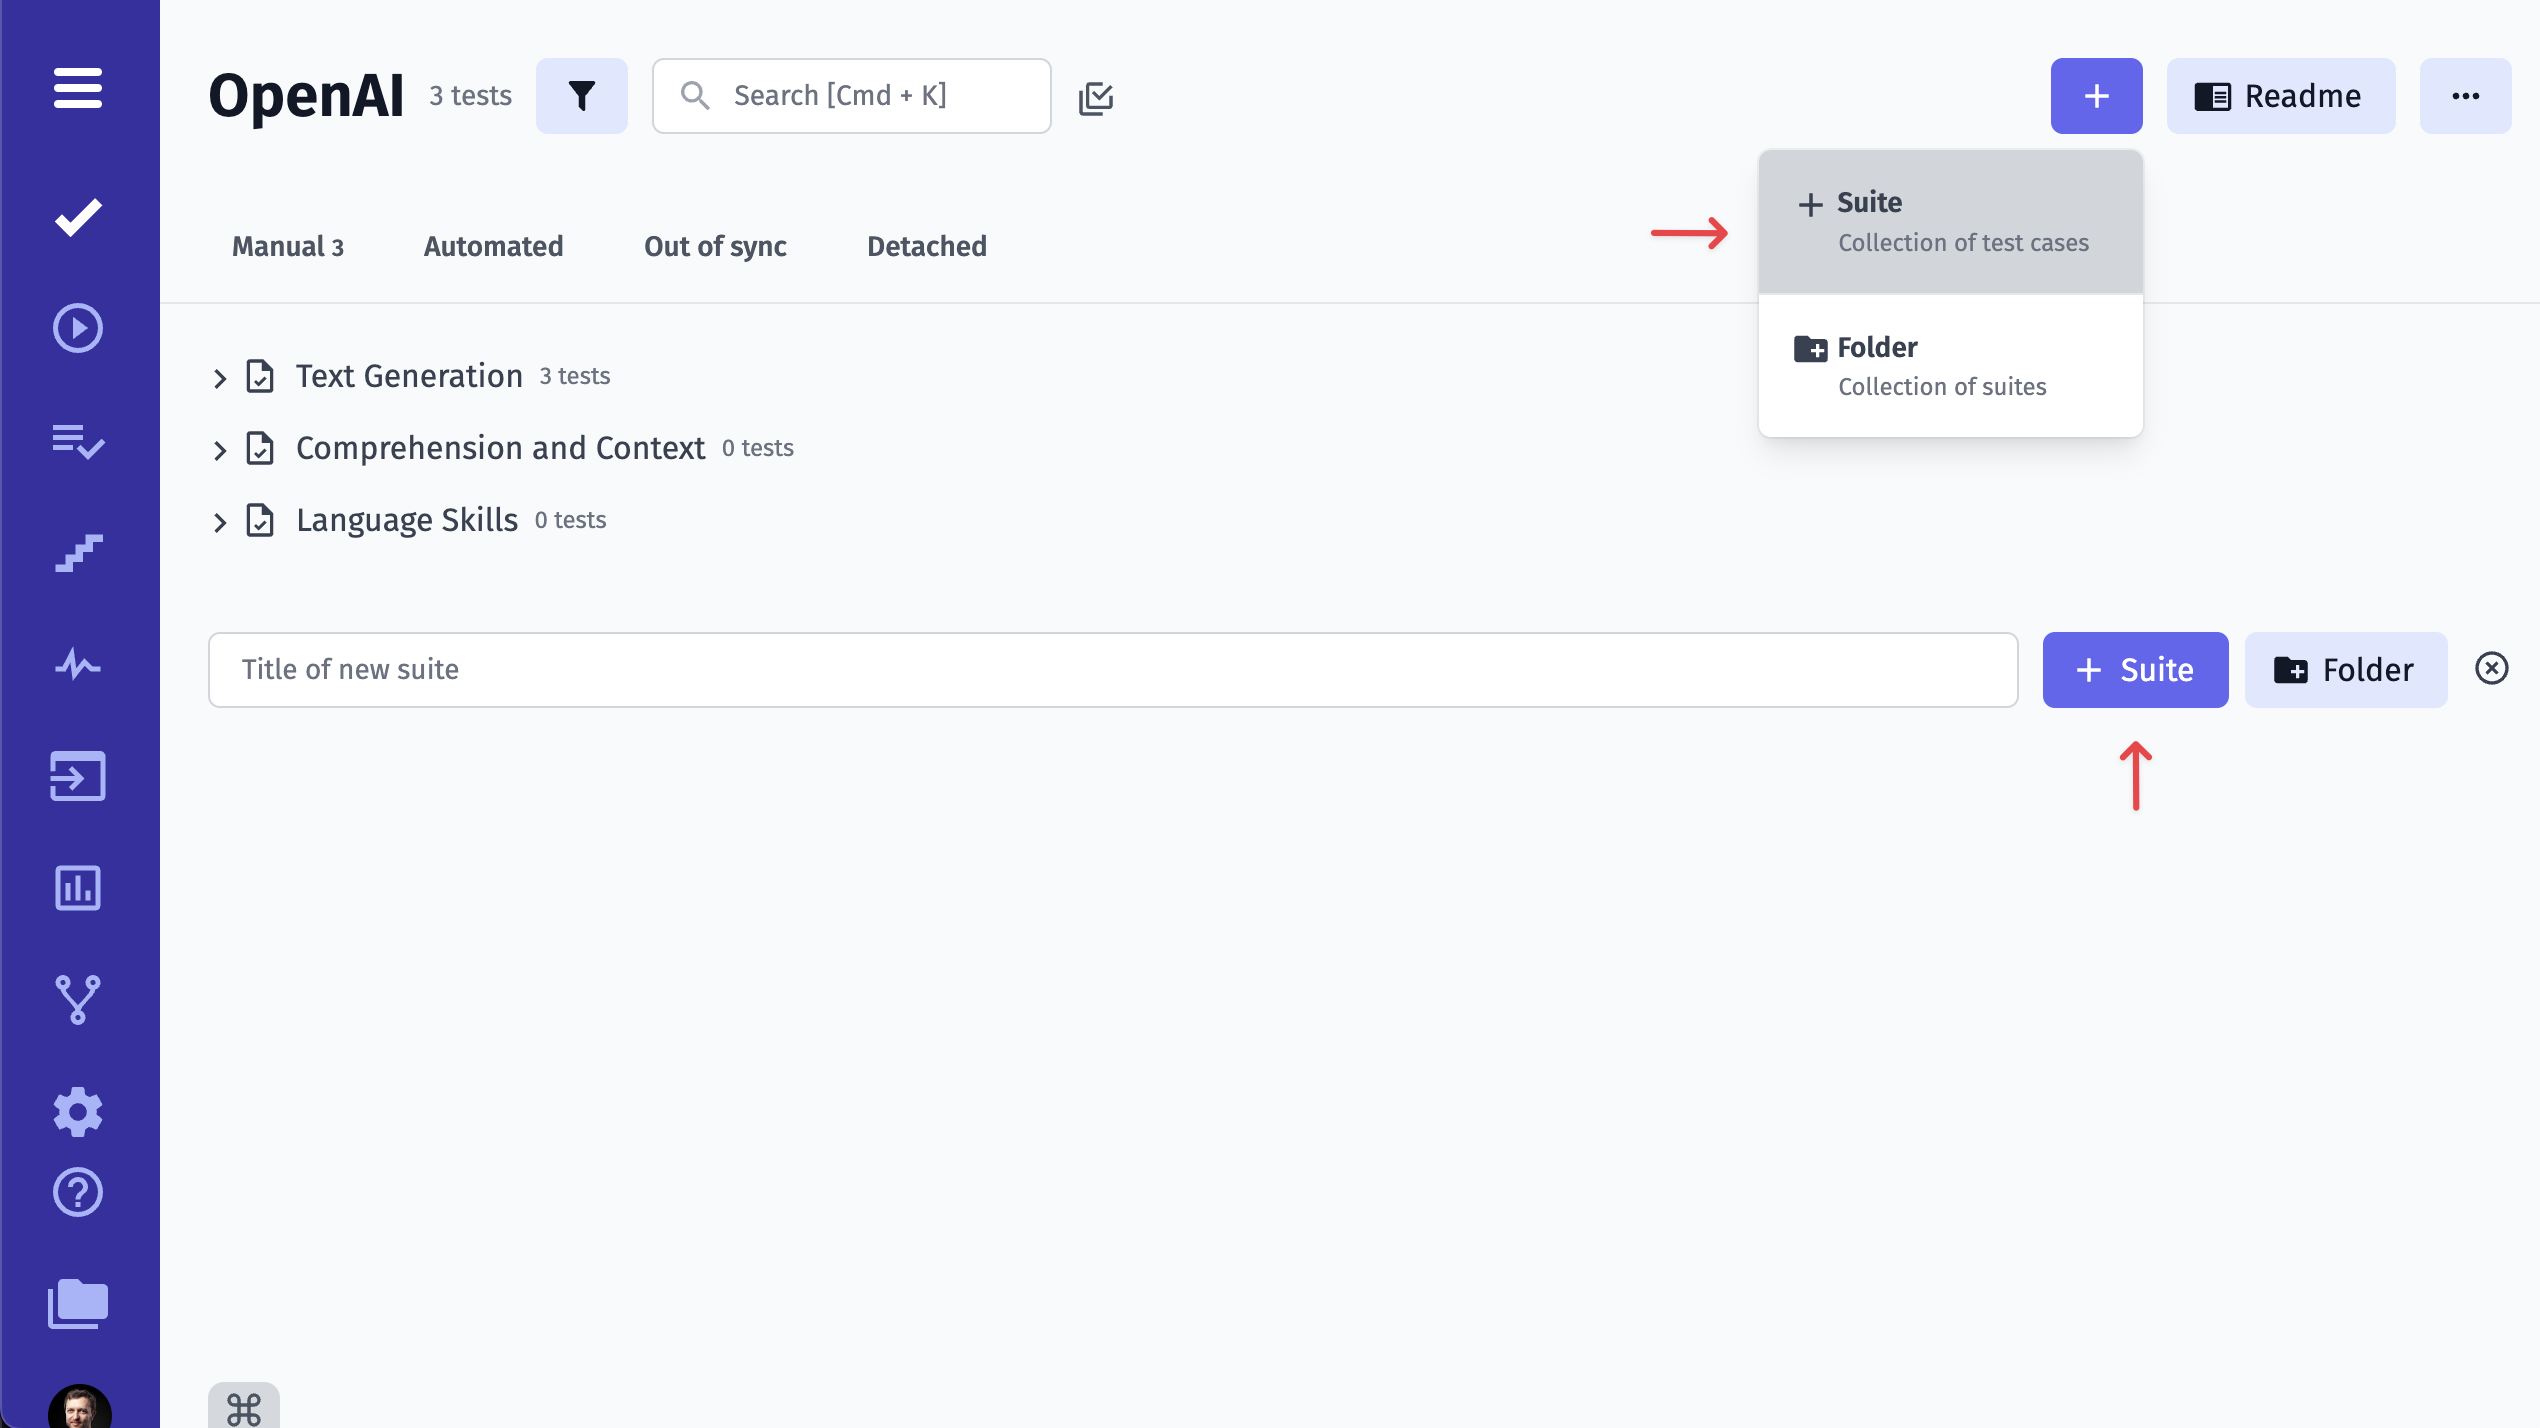Select the integrations branch icon

click(x=77, y=999)
